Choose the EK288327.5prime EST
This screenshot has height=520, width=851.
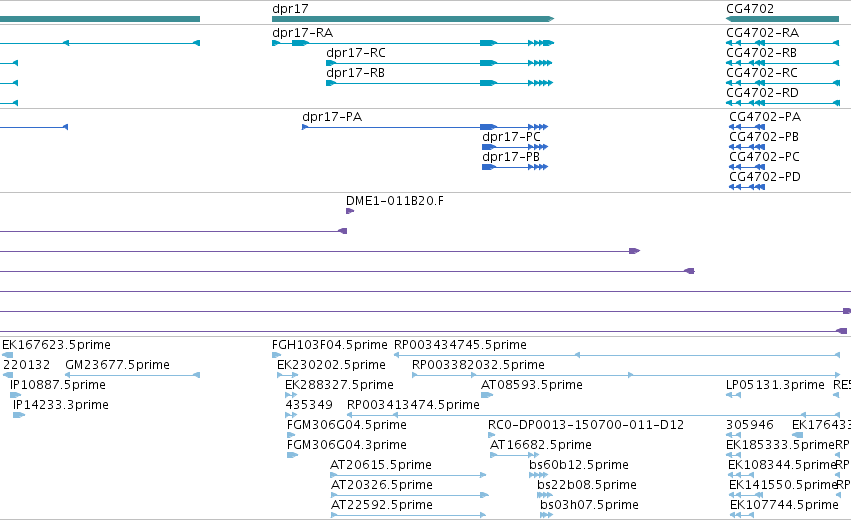point(291,395)
